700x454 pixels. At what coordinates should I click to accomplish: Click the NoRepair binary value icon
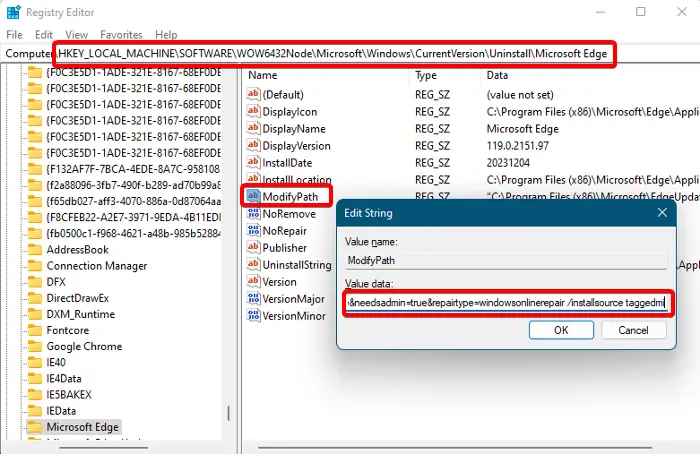[253, 230]
